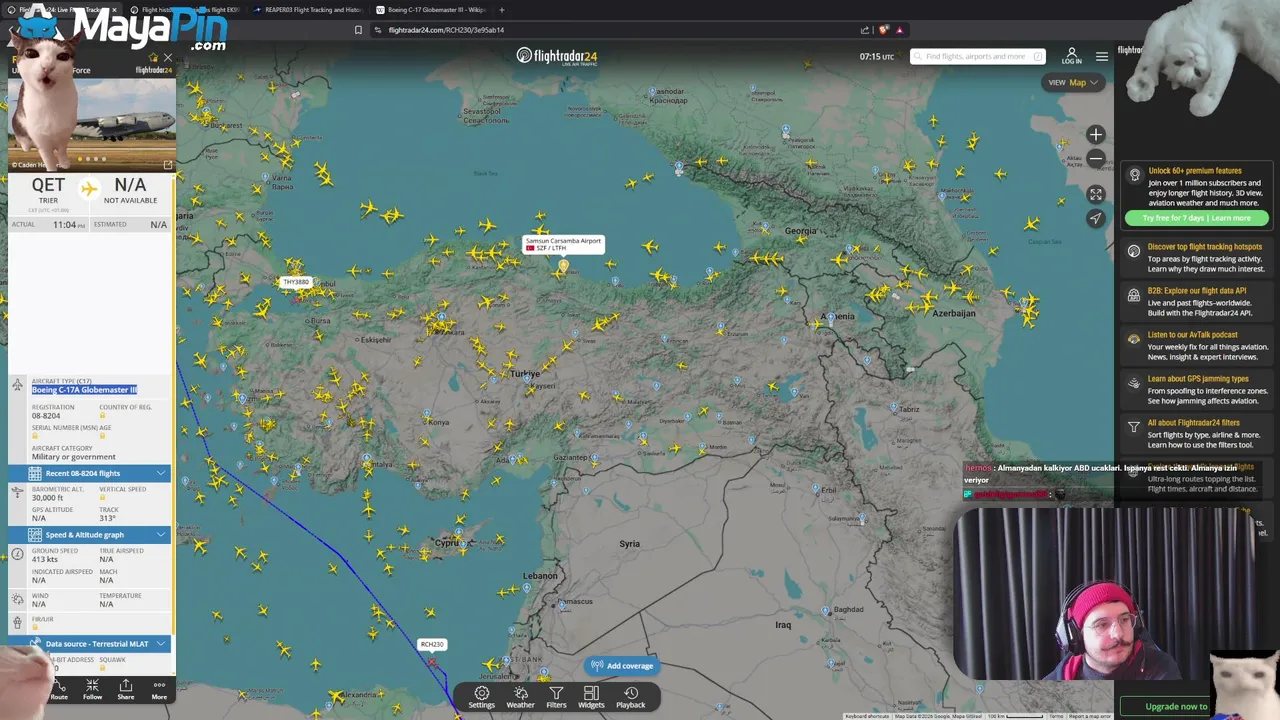Close the flight details panel
The image size is (1280, 720).
[167, 57]
